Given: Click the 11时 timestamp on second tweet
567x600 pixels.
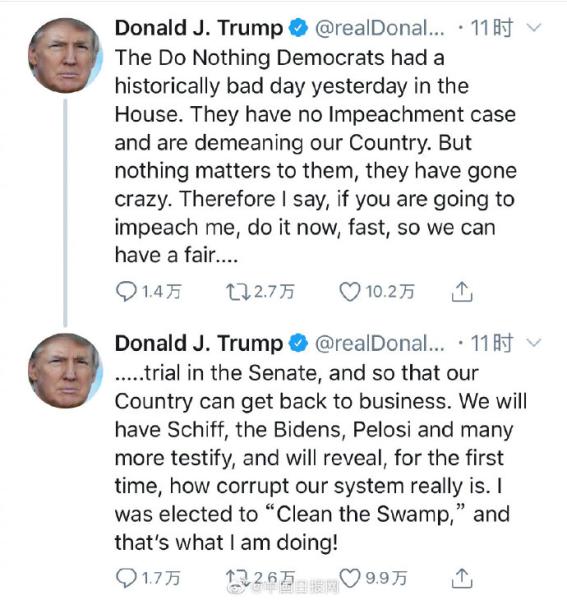Looking at the screenshot, I should coord(491,343).
